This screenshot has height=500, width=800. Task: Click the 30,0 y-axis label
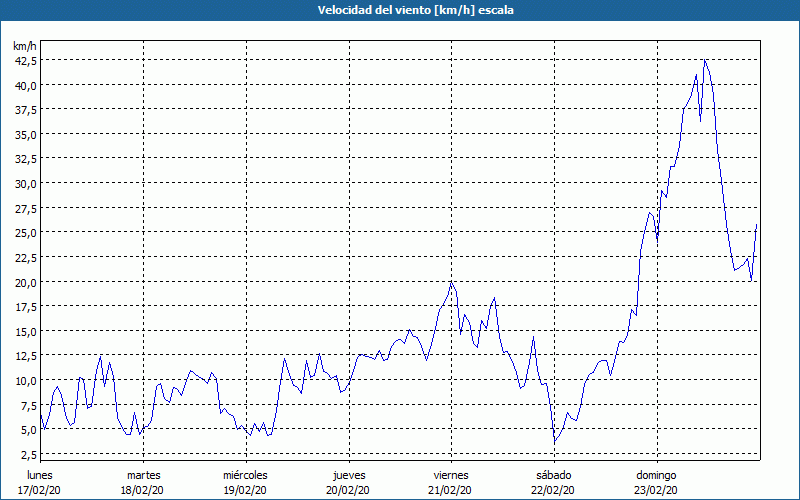tap(26, 184)
